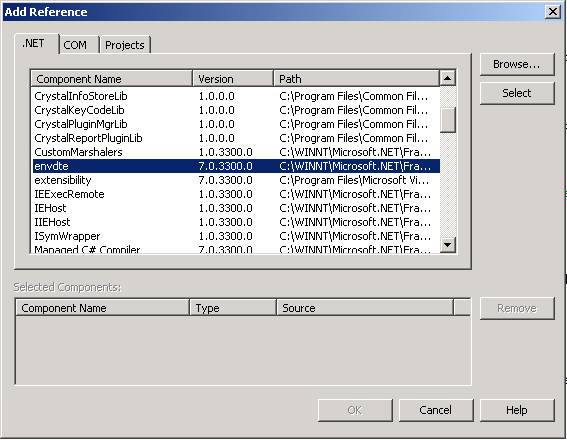
Task: Choose the CustomMarshalers component
Action: (236, 152)
